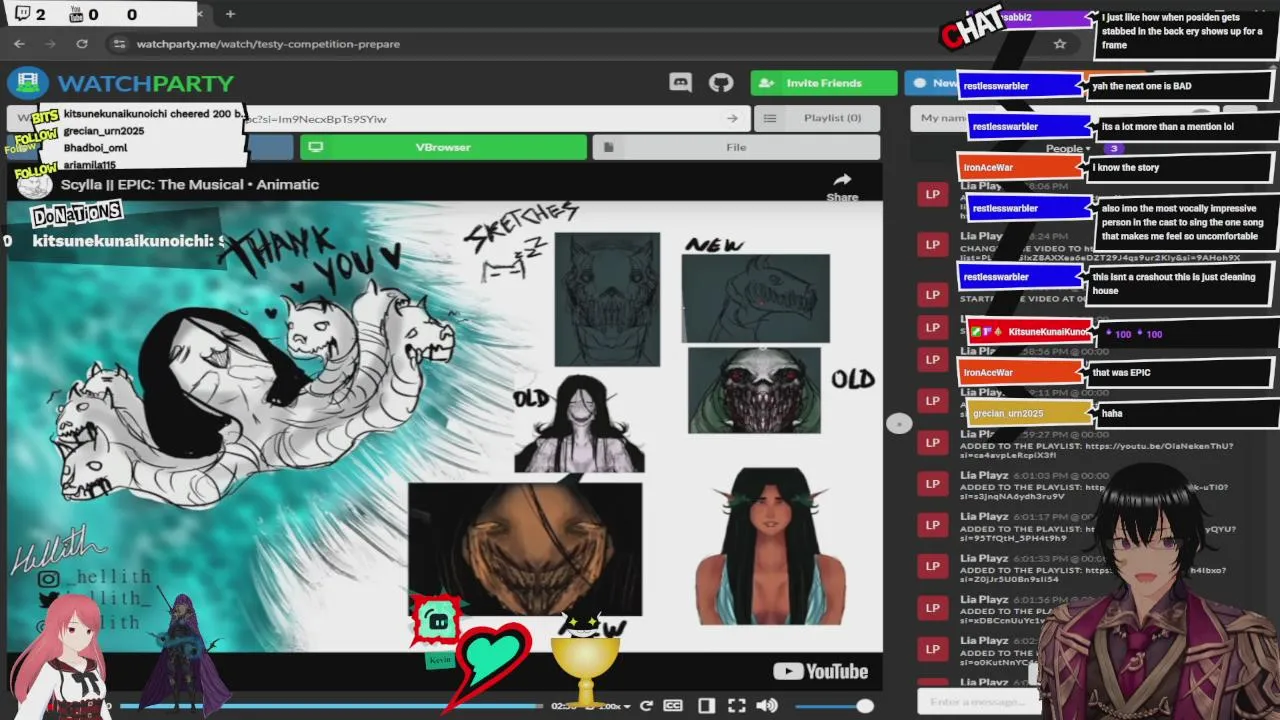Go forward using browser forward arrow
1280x720 pixels.
(50, 44)
